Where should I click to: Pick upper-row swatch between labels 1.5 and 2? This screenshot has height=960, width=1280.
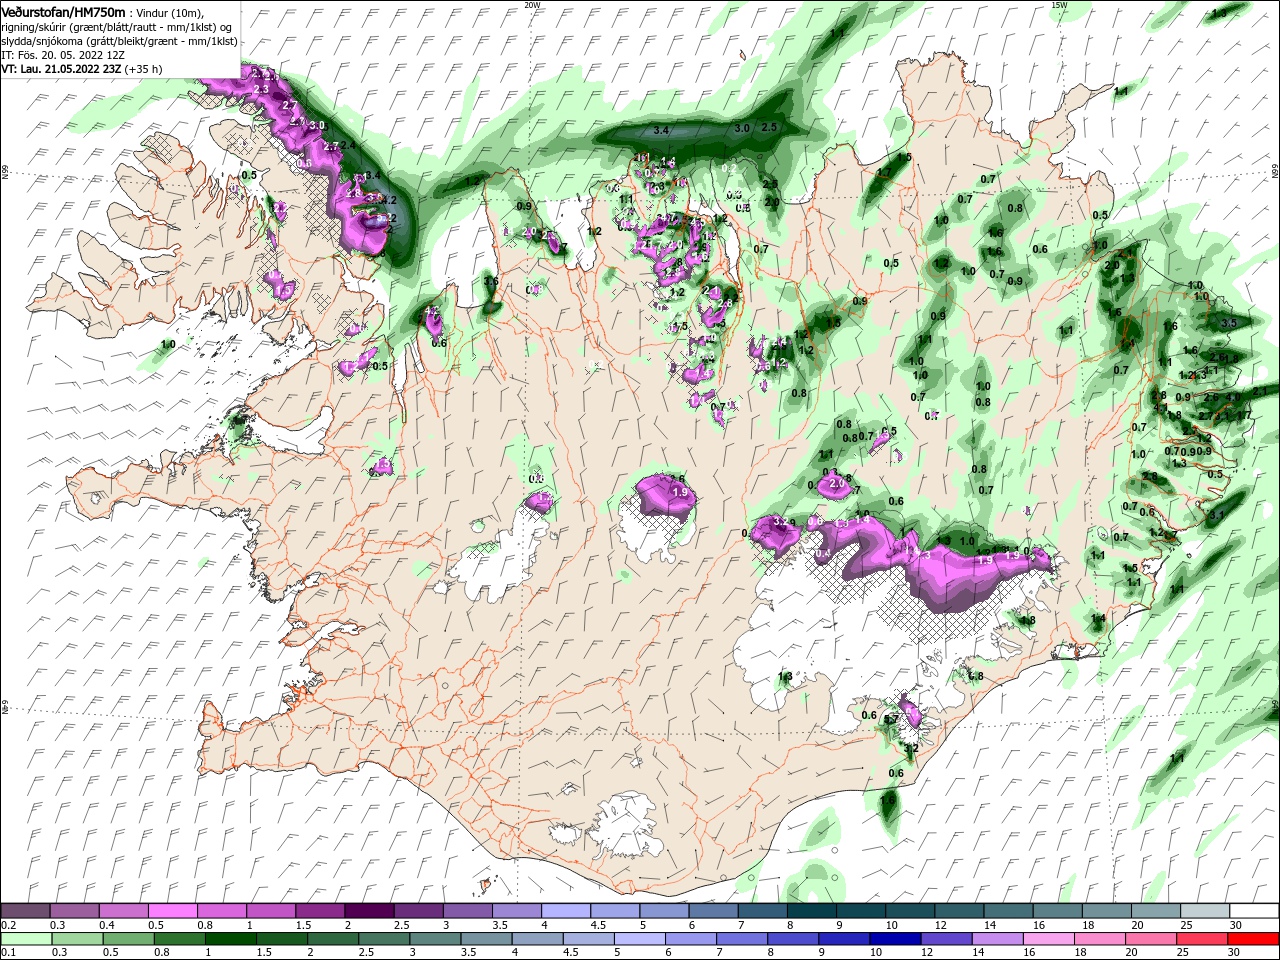tap(320, 910)
